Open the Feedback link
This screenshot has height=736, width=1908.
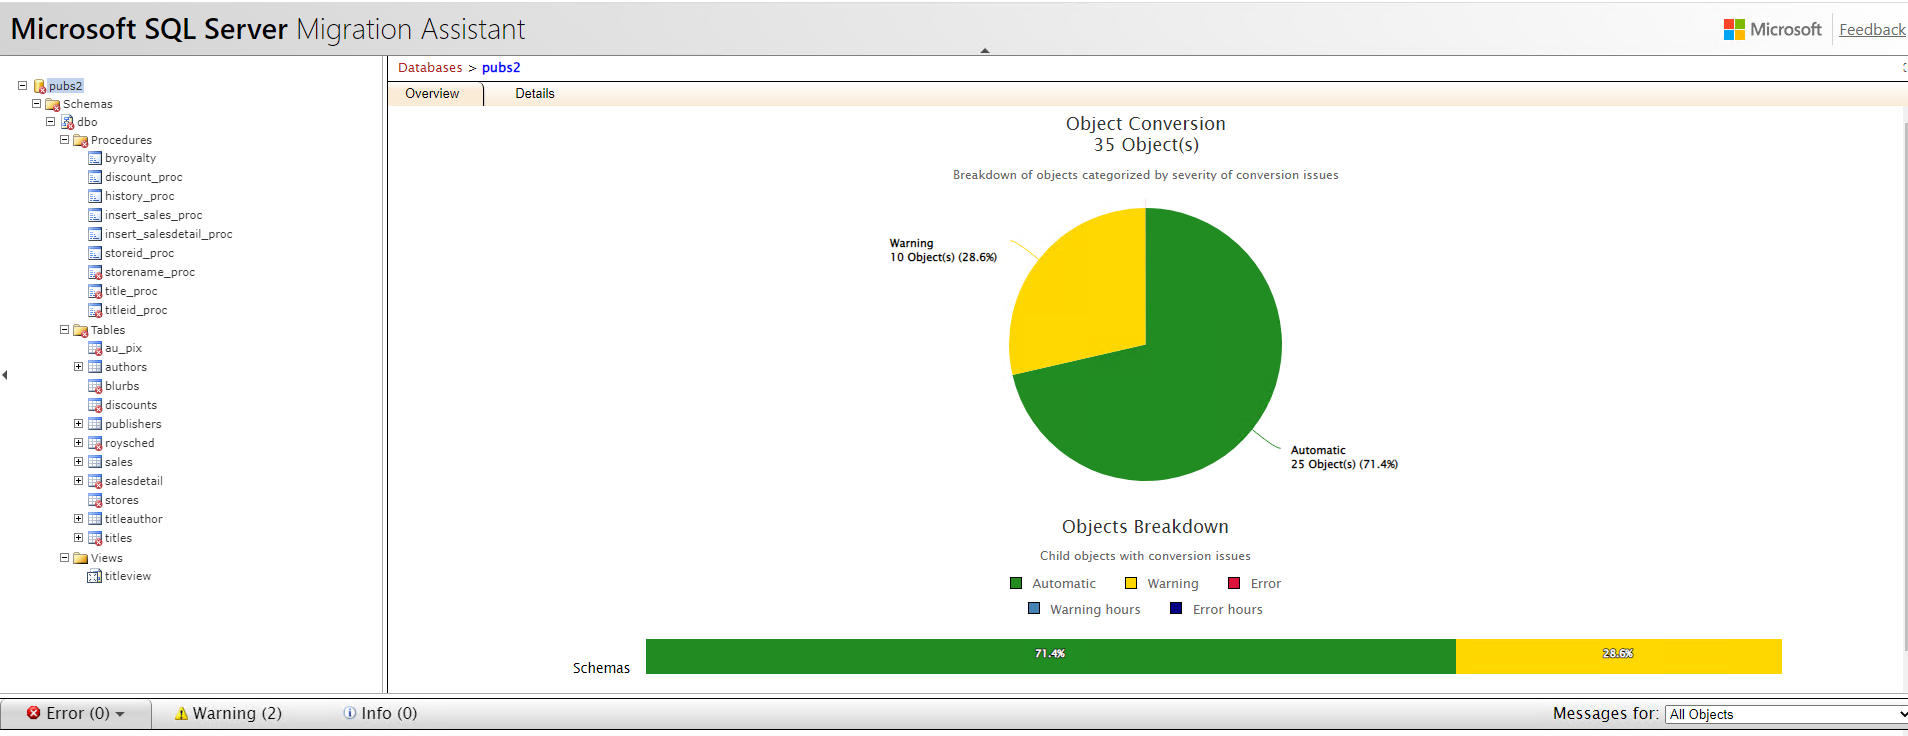click(x=1872, y=30)
